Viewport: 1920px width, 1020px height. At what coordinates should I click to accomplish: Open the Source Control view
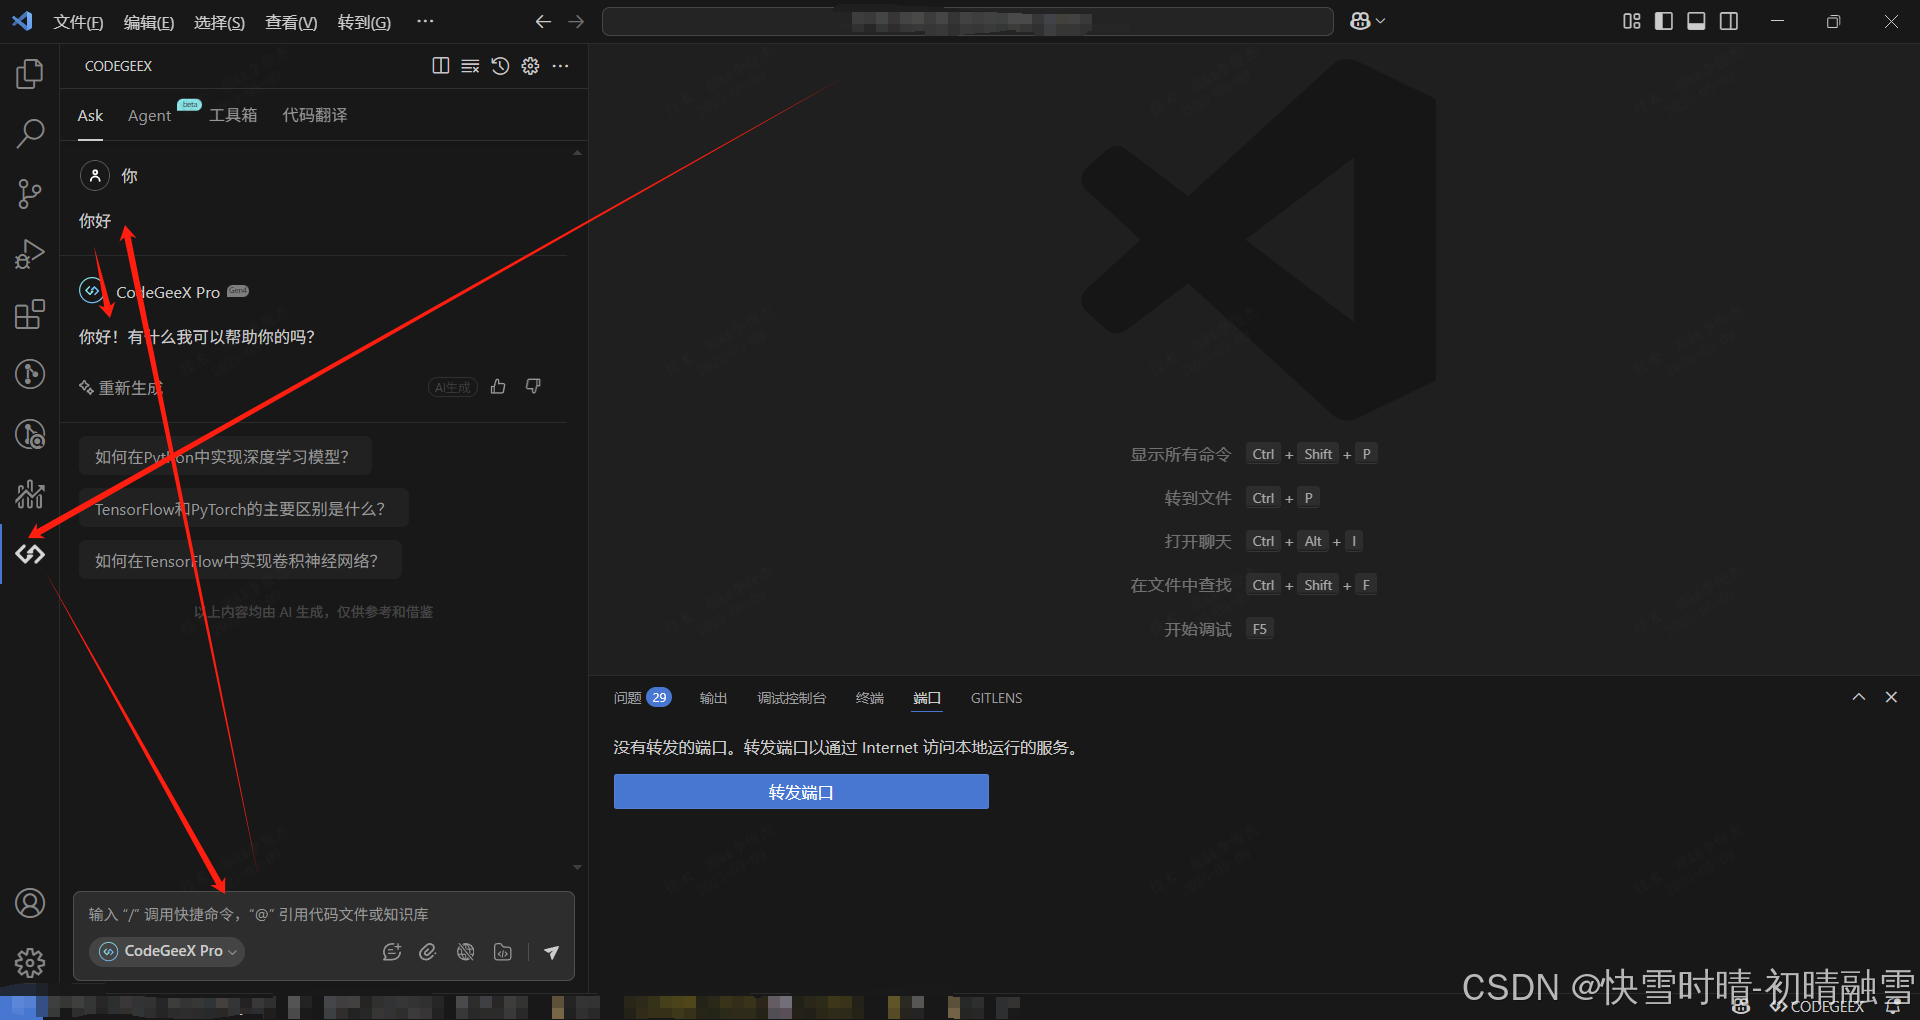(30, 194)
